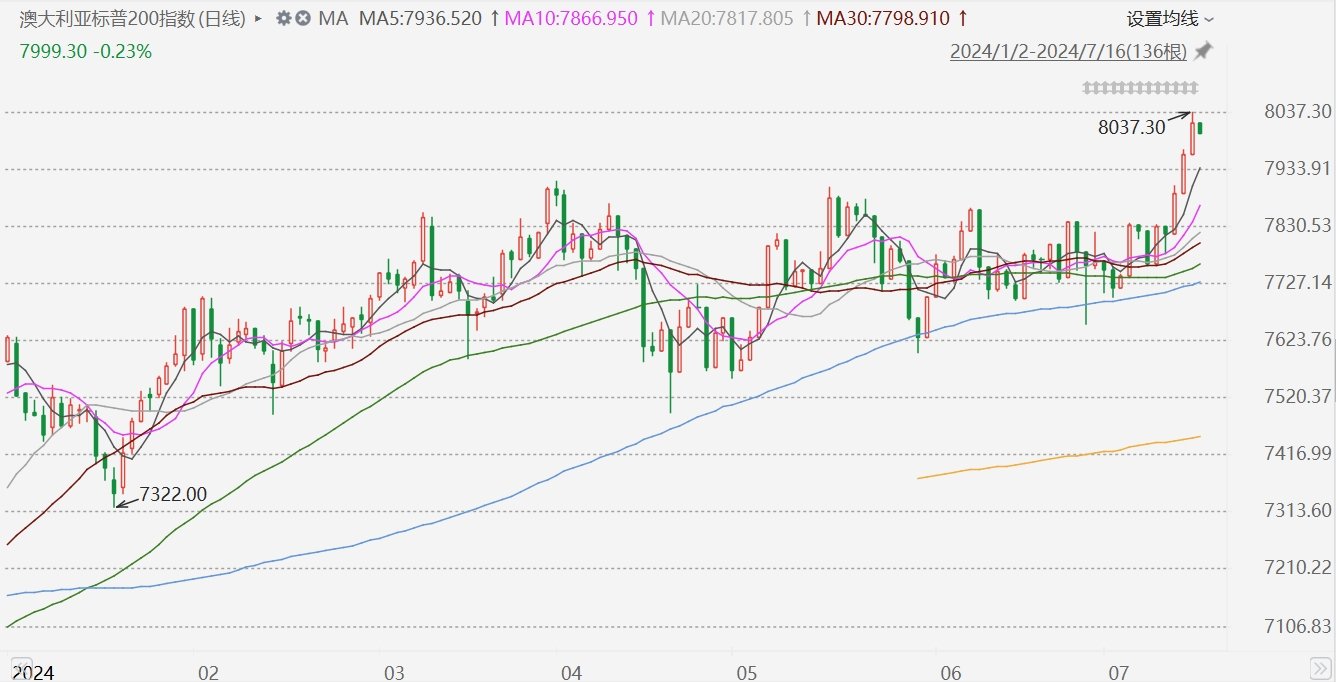
Task: Click the scroll-left double-chevron at the bottom left
Action: coord(16,667)
